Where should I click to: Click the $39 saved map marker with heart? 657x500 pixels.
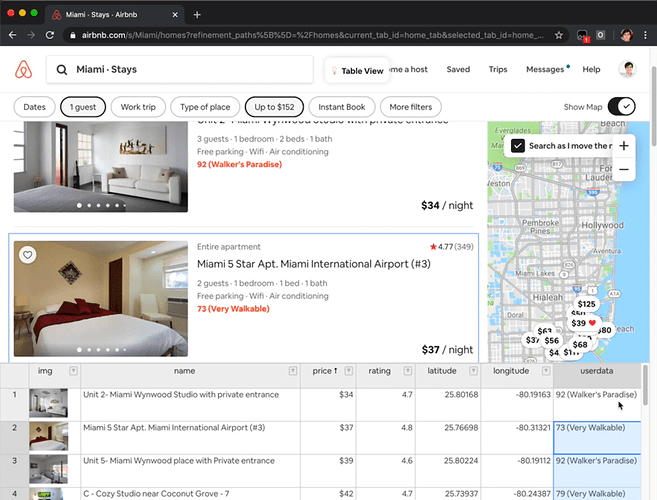[584, 323]
